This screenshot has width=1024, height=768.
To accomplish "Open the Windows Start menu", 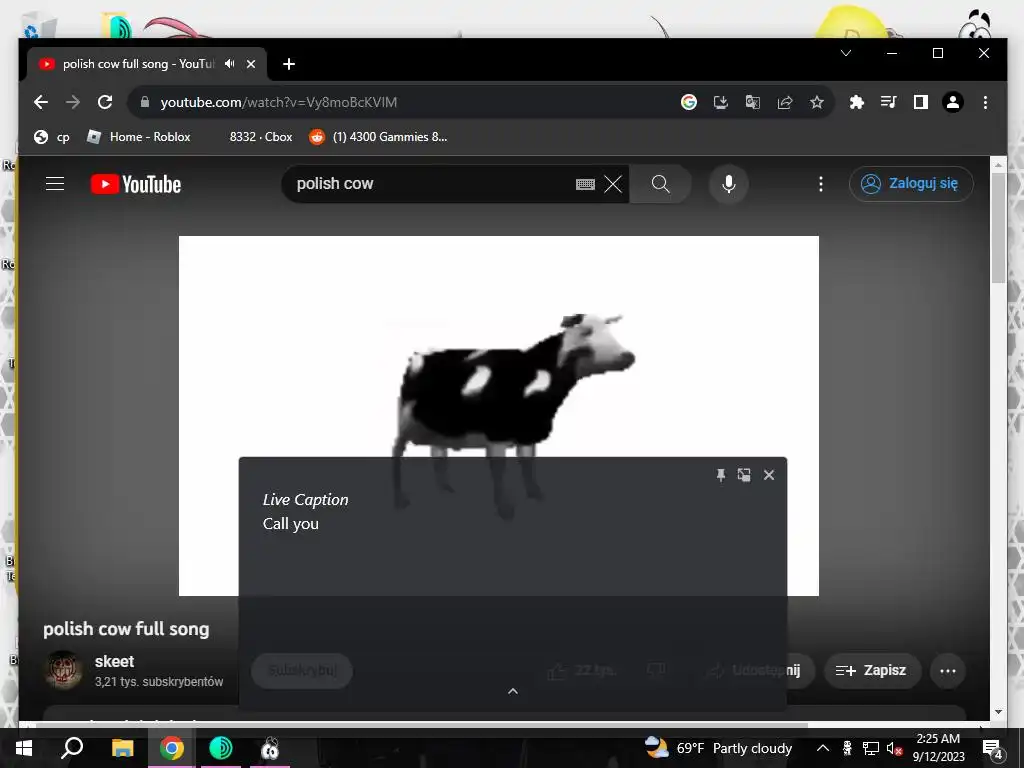I will coord(24,748).
